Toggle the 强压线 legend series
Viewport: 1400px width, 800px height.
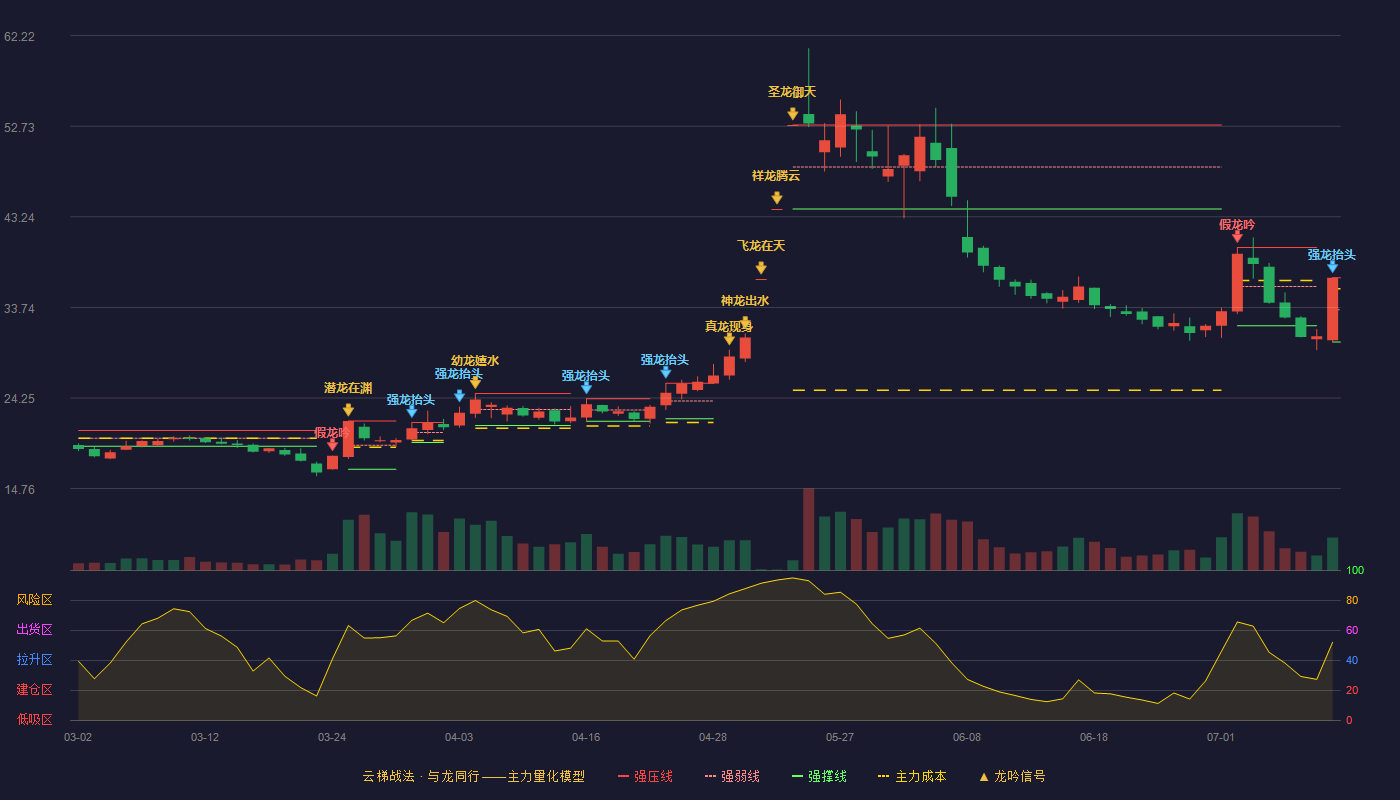[x=645, y=776]
